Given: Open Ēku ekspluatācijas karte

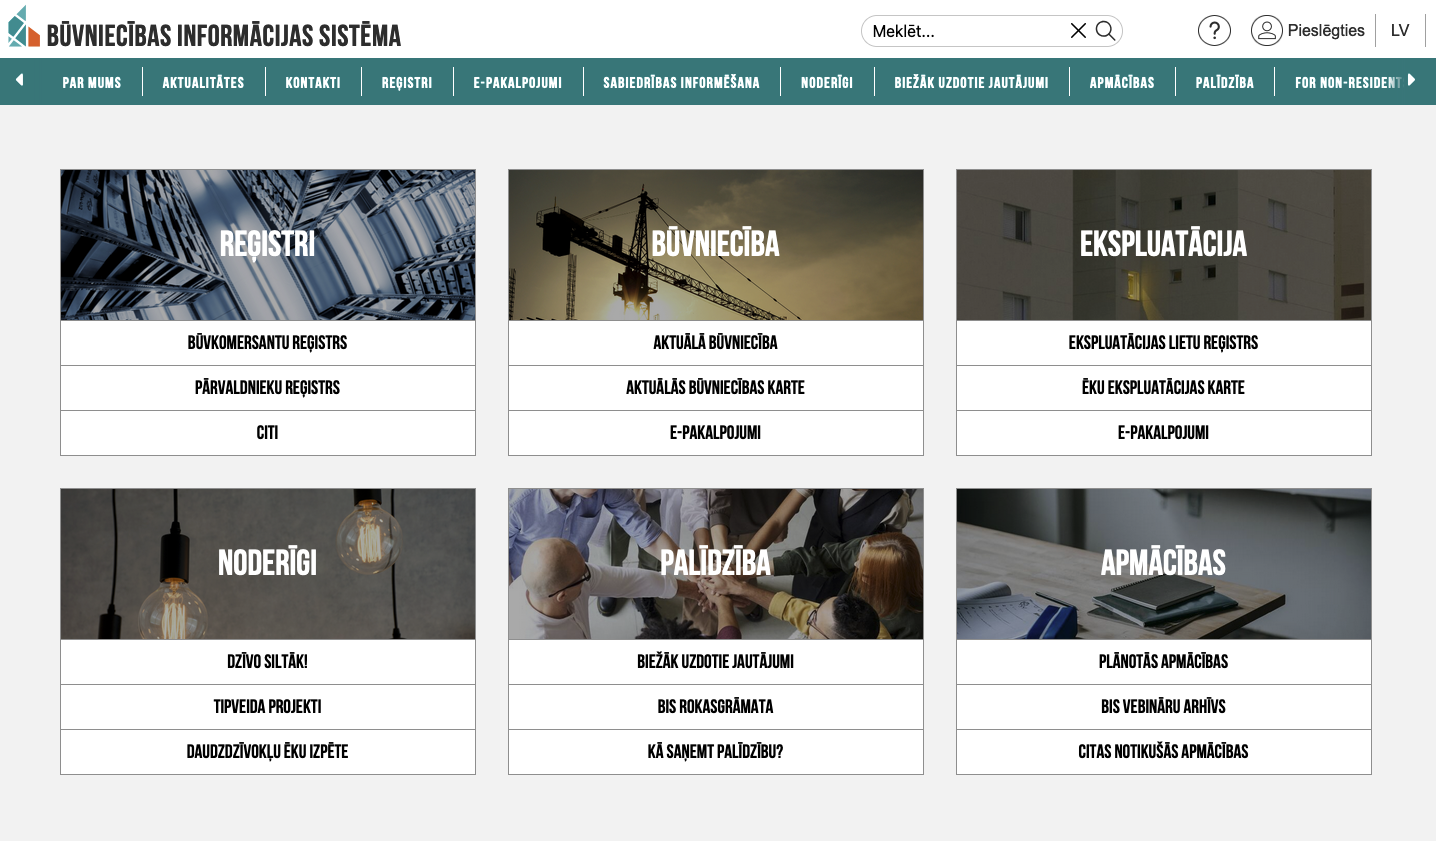Looking at the screenshot, I should click(1164, 388).
